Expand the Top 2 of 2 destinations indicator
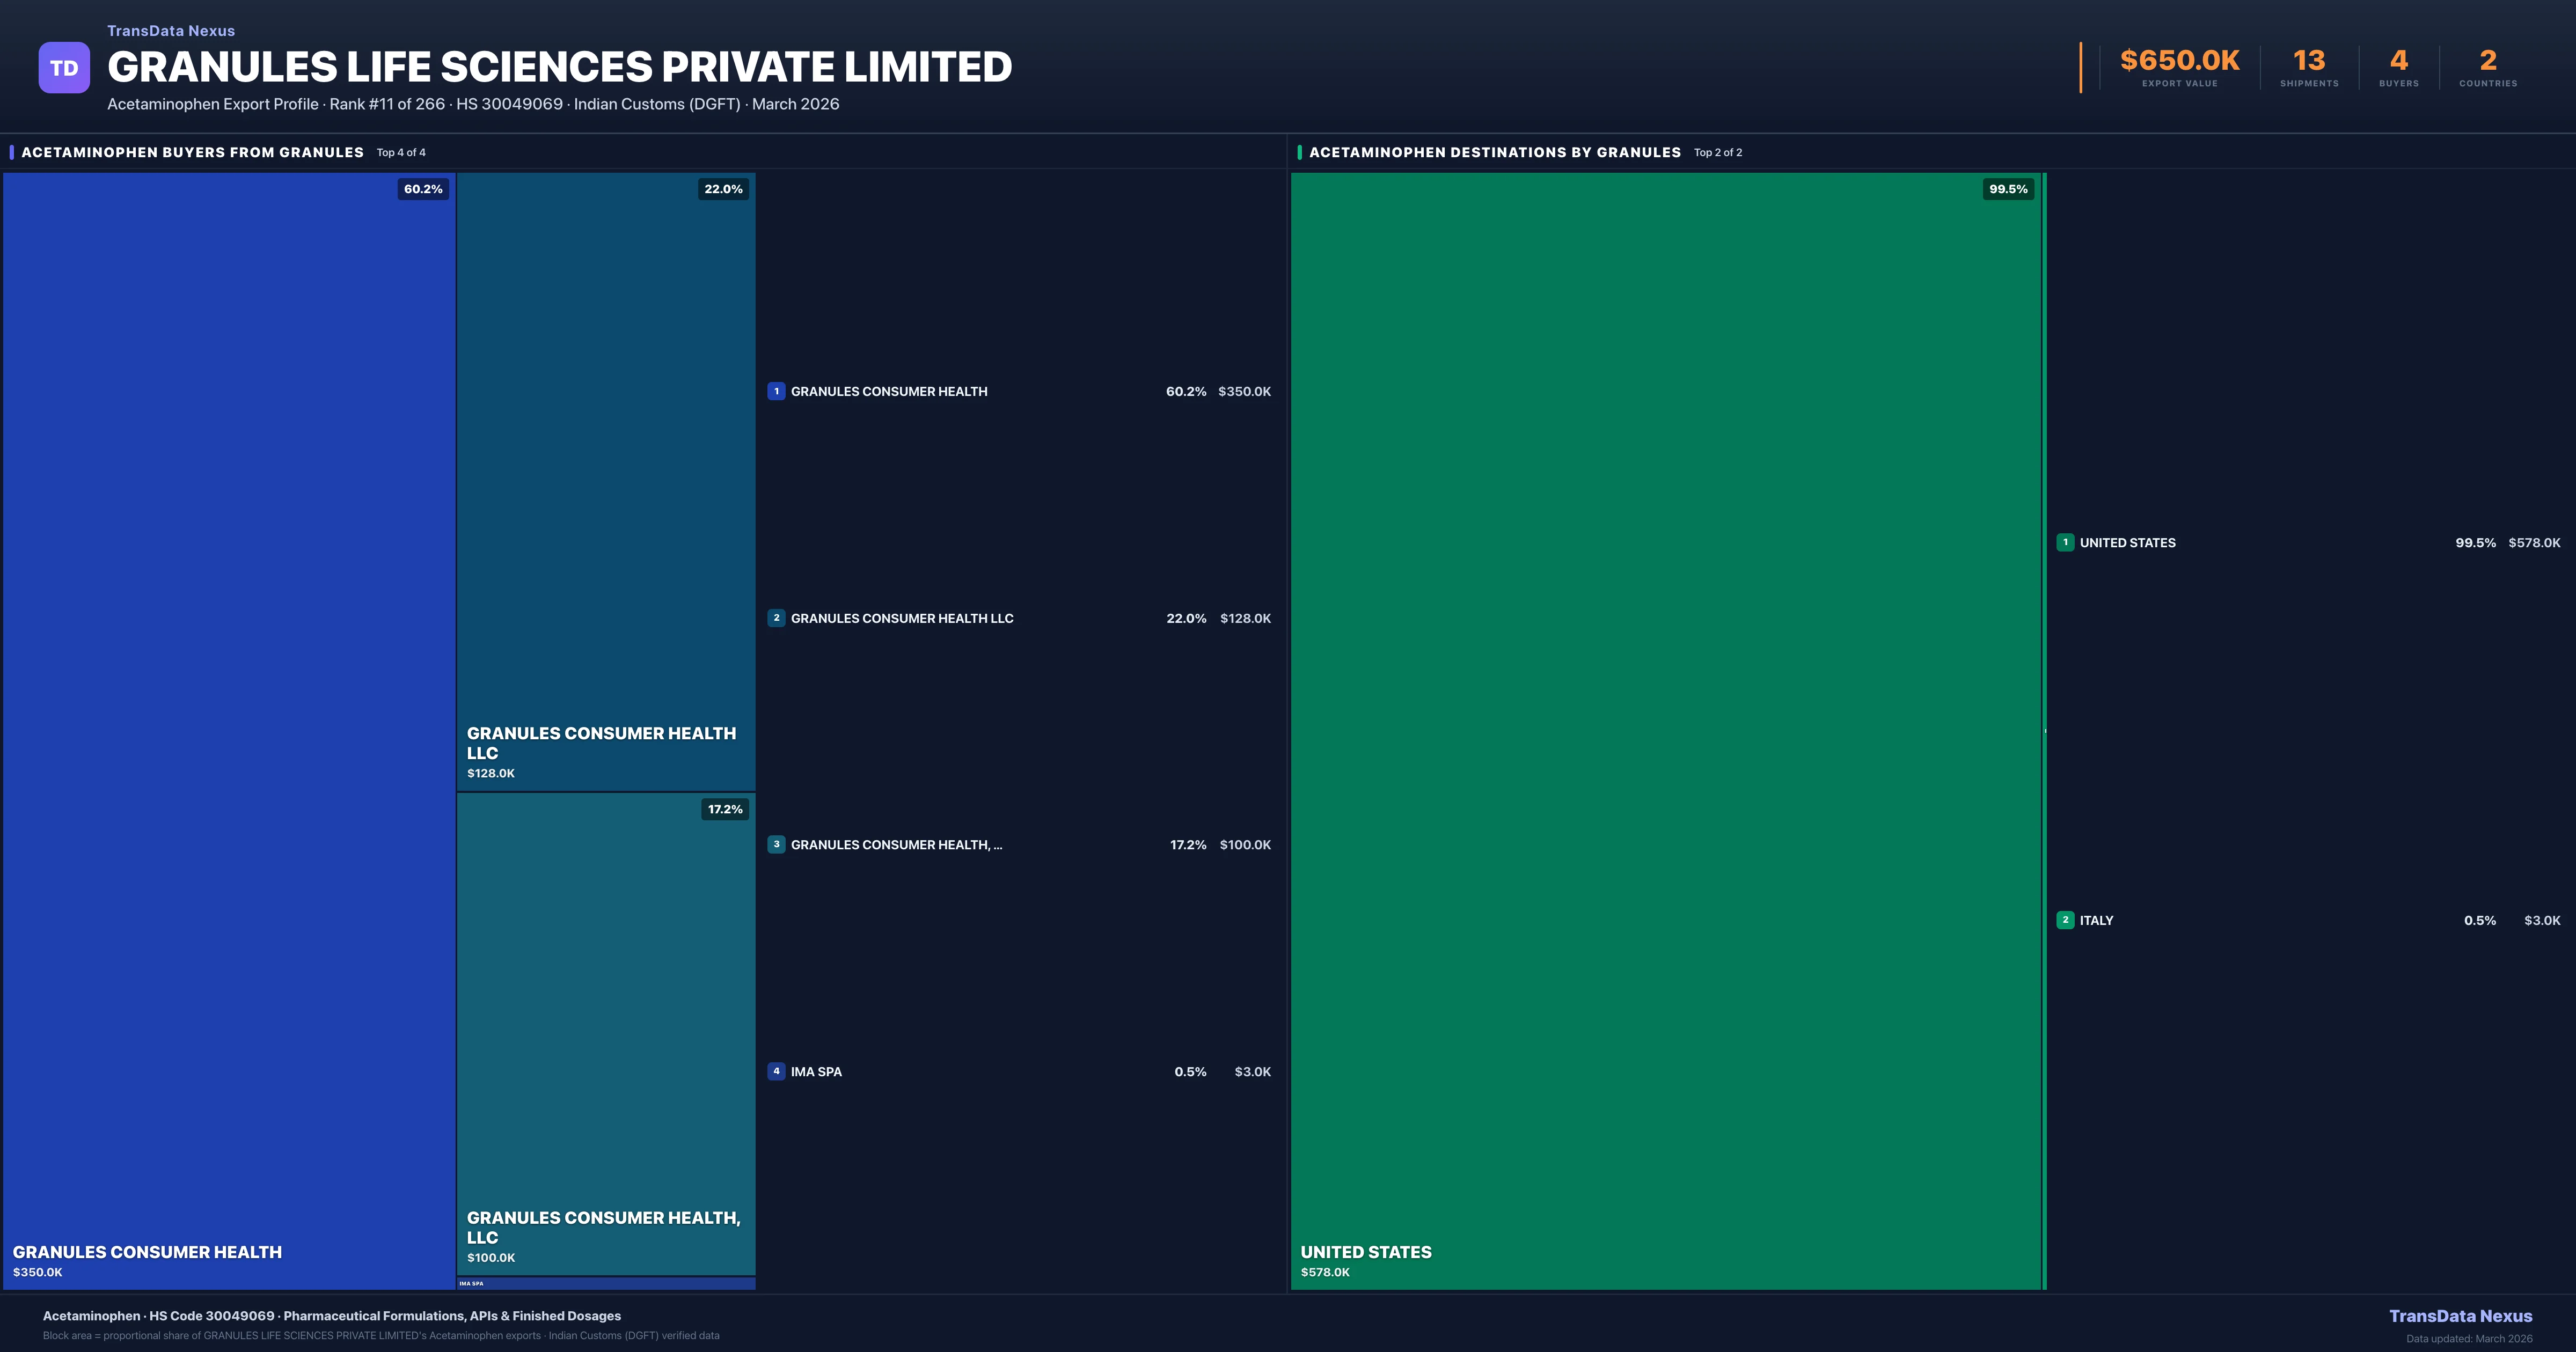 (1718, 152)
